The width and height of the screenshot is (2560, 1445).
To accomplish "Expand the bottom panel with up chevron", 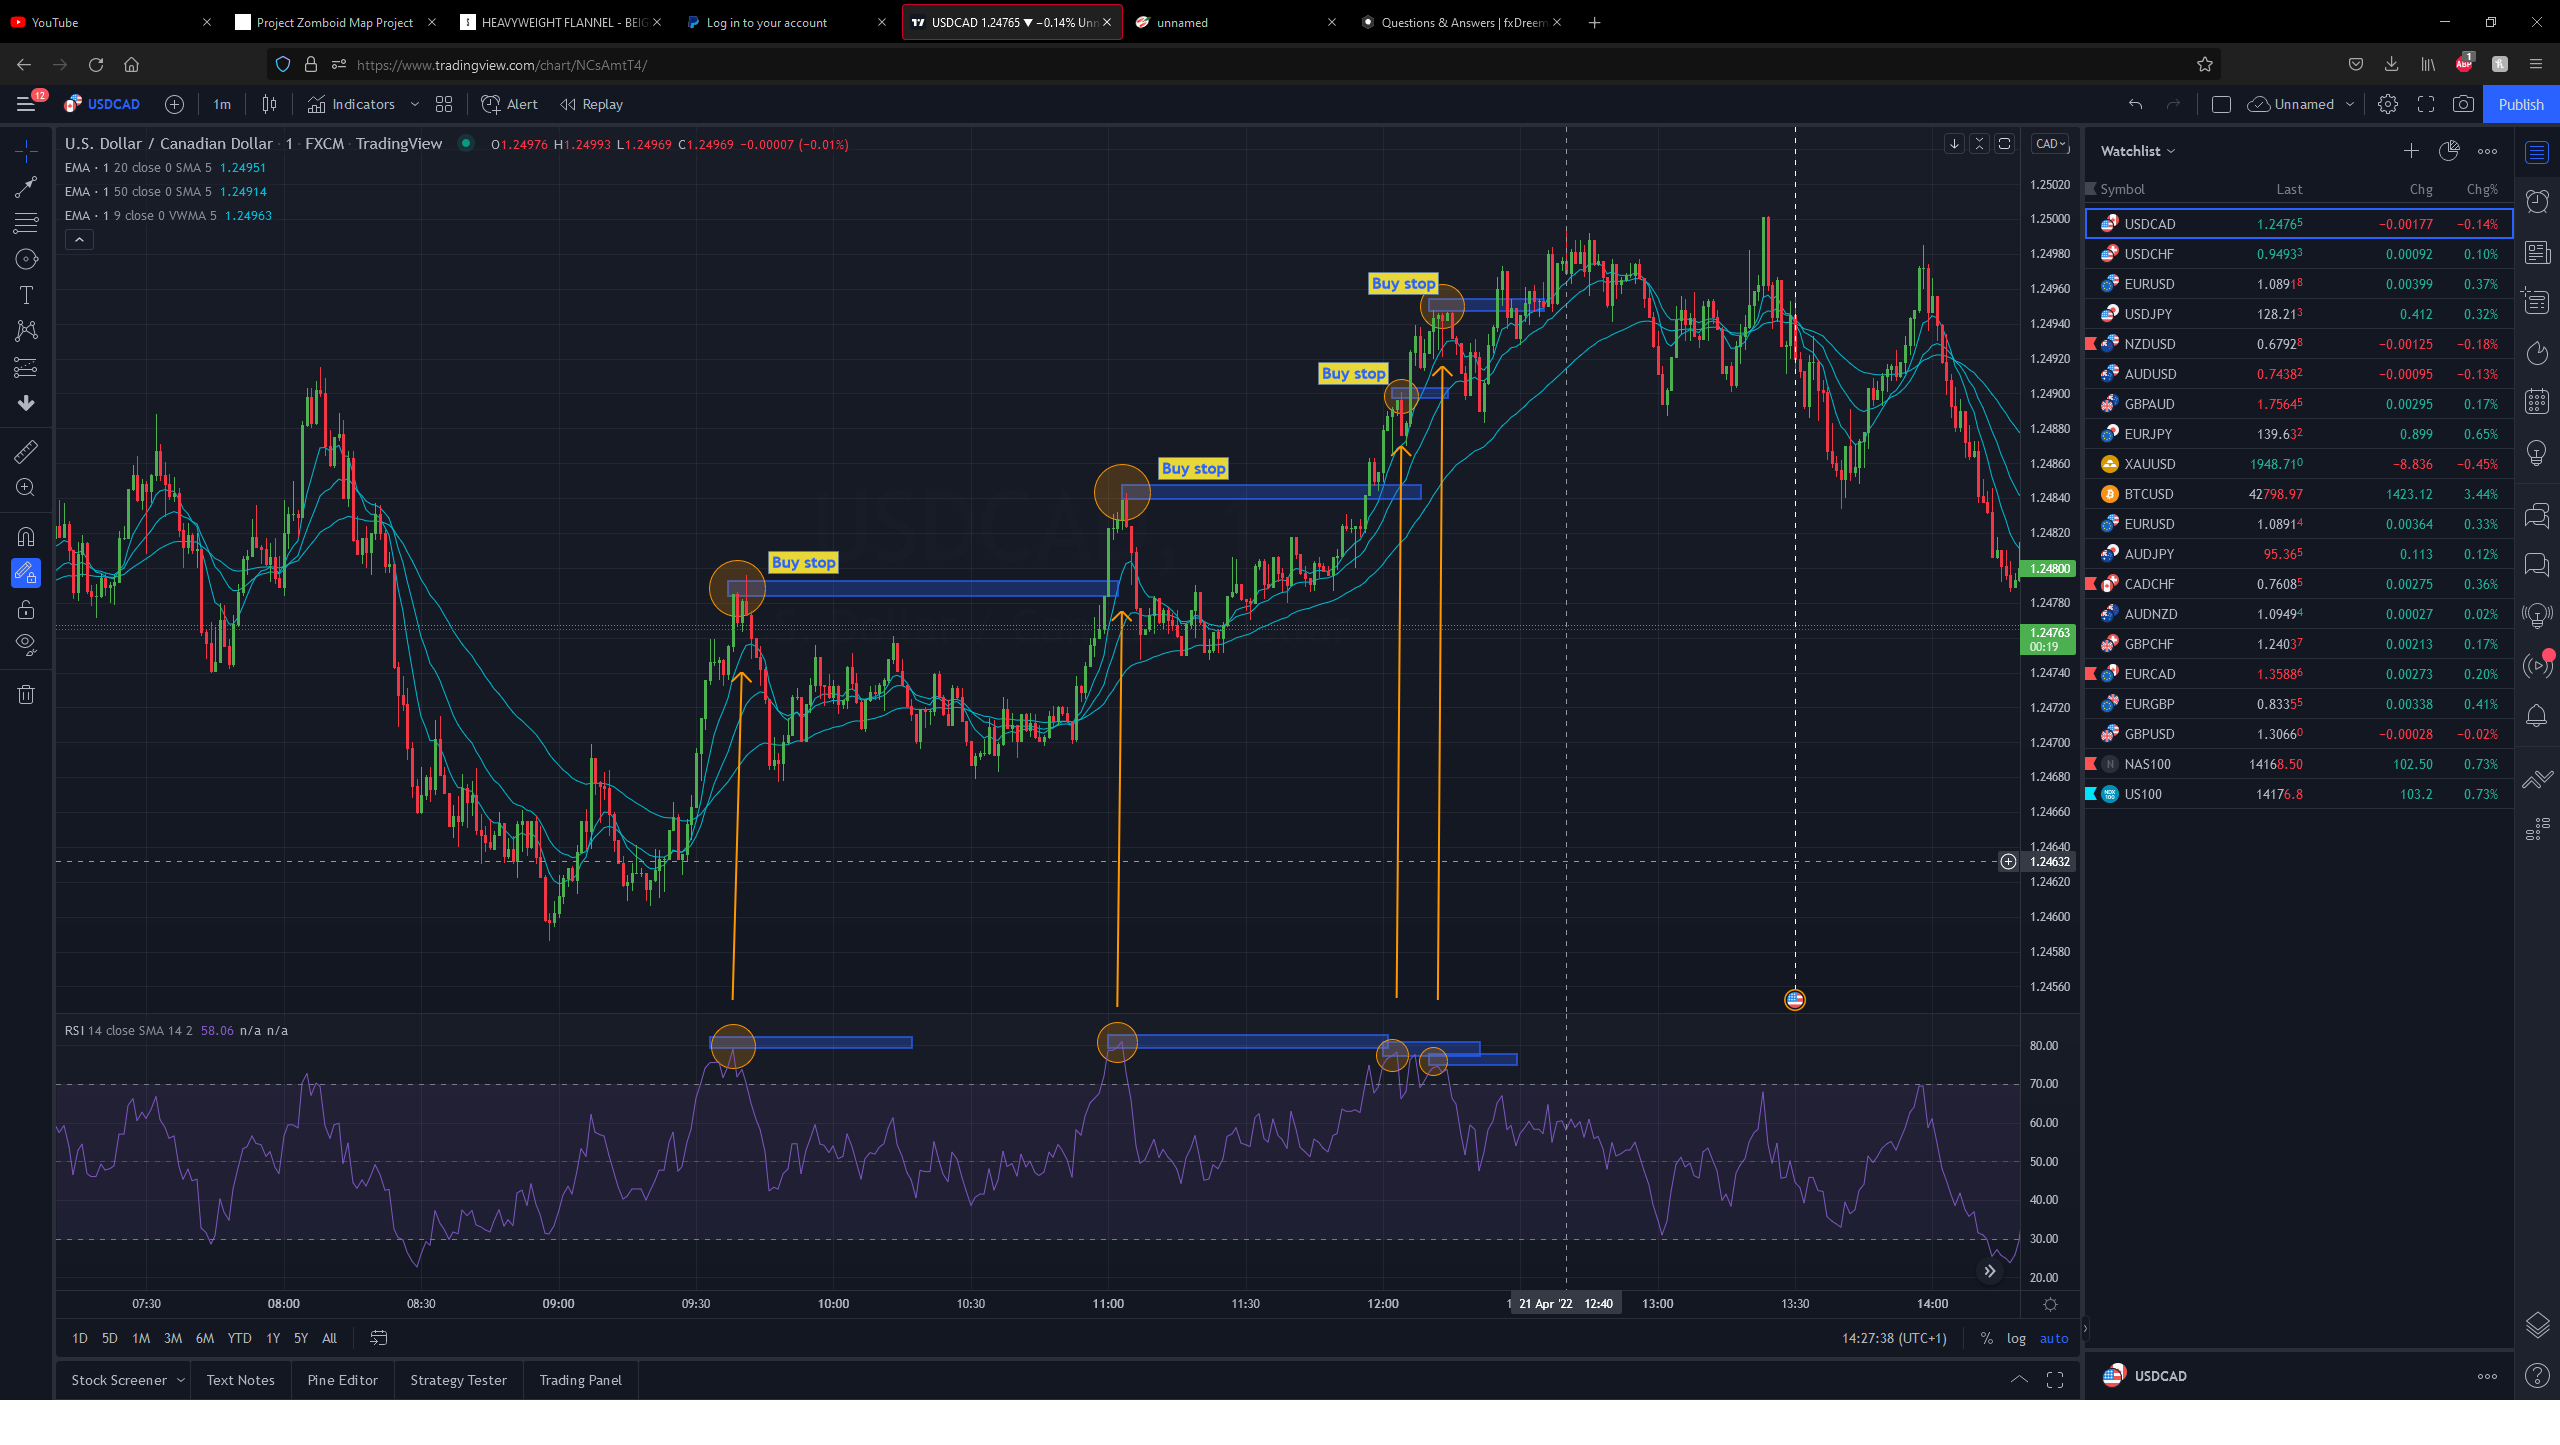I will pyautogui.click(x=2019, y=1380).
